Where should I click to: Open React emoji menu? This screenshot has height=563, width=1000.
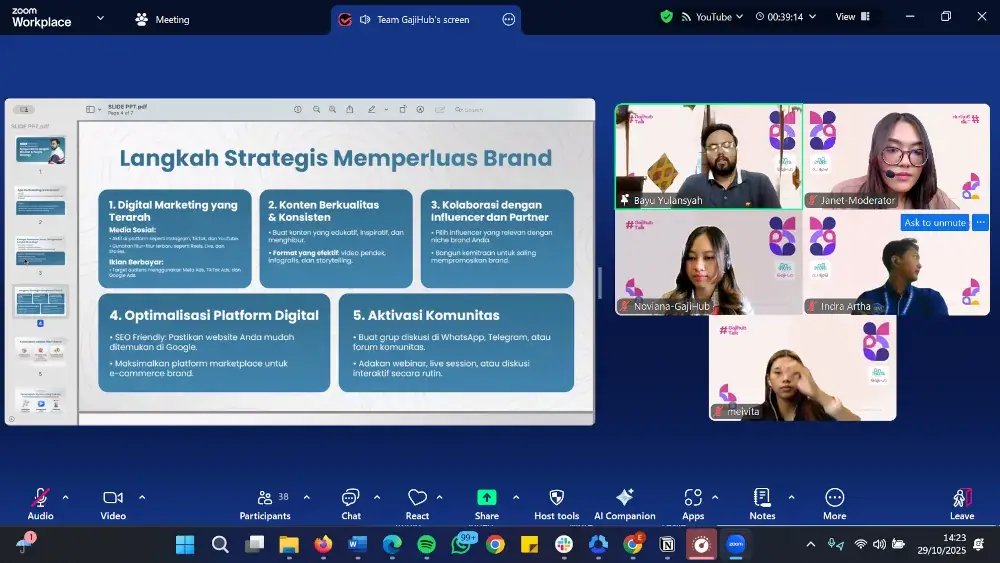pos(417,504)
